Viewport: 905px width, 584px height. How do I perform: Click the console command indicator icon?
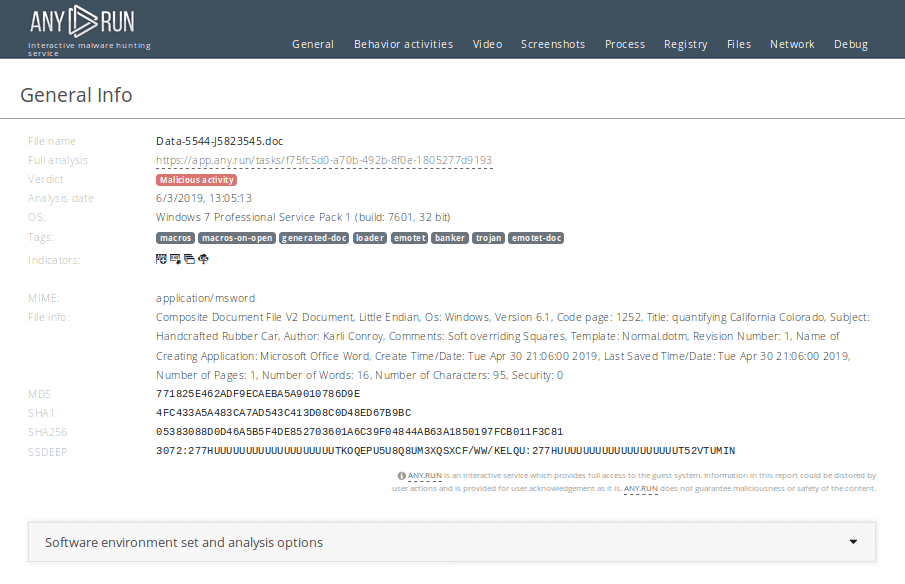coord(176,259)
